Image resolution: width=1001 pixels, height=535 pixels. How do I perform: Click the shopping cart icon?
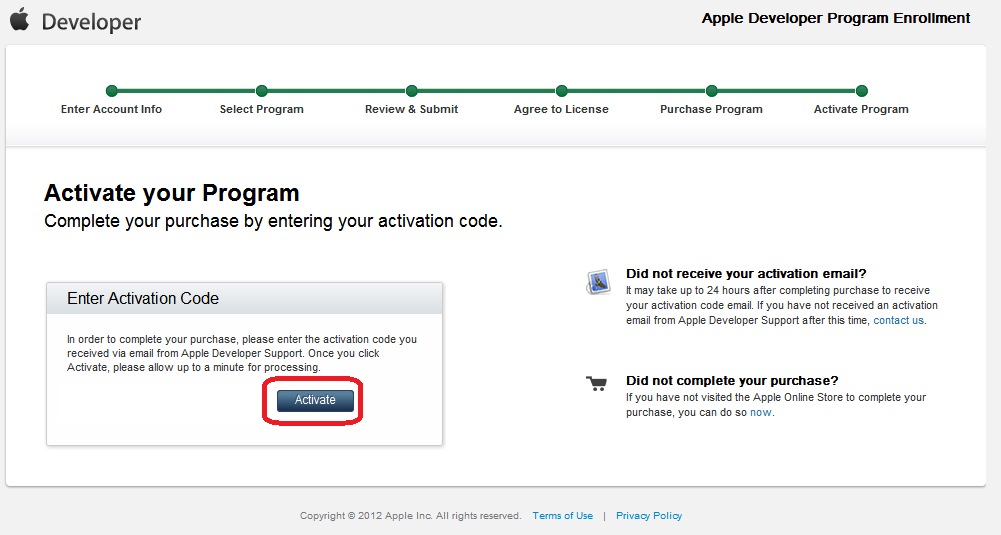pos(596,383)
